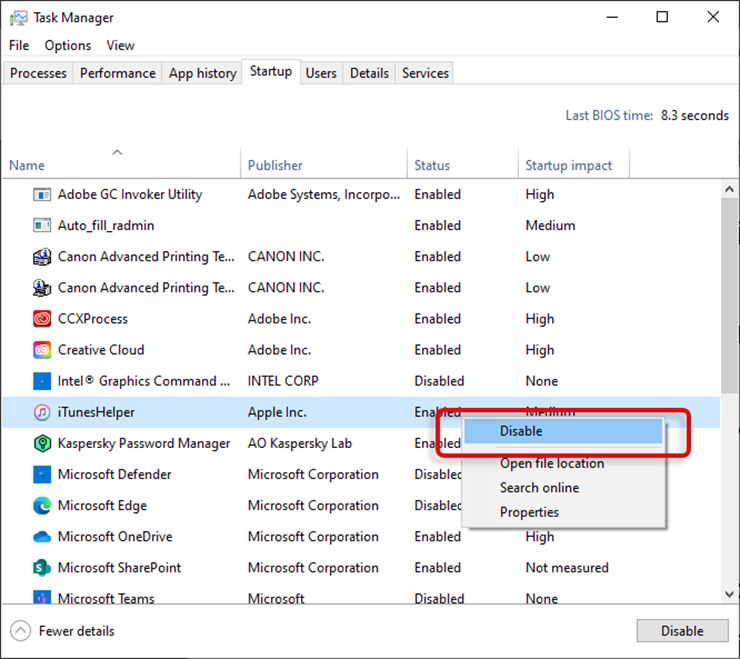Click the Auto_fill_radmin row icon
Image resolution: width=740 pixels, height=659 pixels.
(42, 226)
